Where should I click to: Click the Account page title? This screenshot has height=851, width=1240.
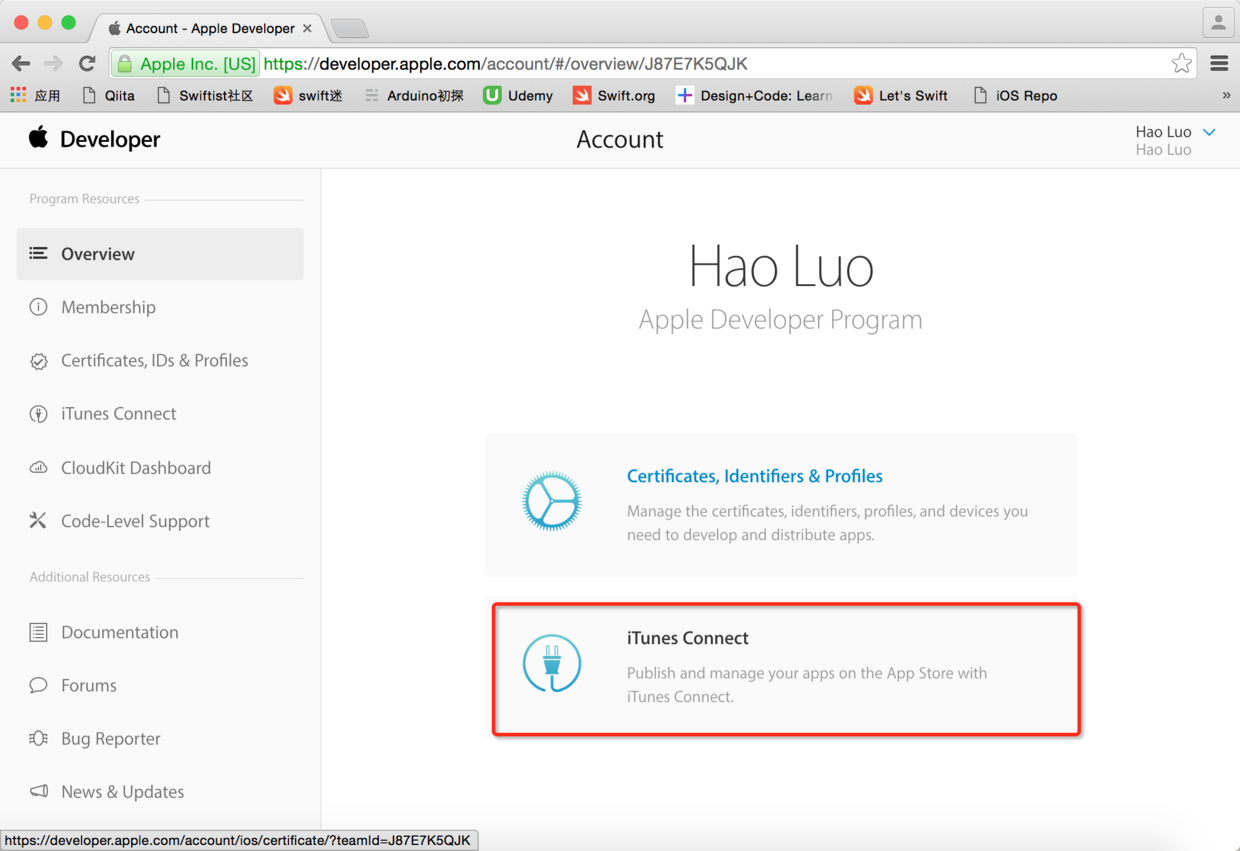[x=620, y=139]
